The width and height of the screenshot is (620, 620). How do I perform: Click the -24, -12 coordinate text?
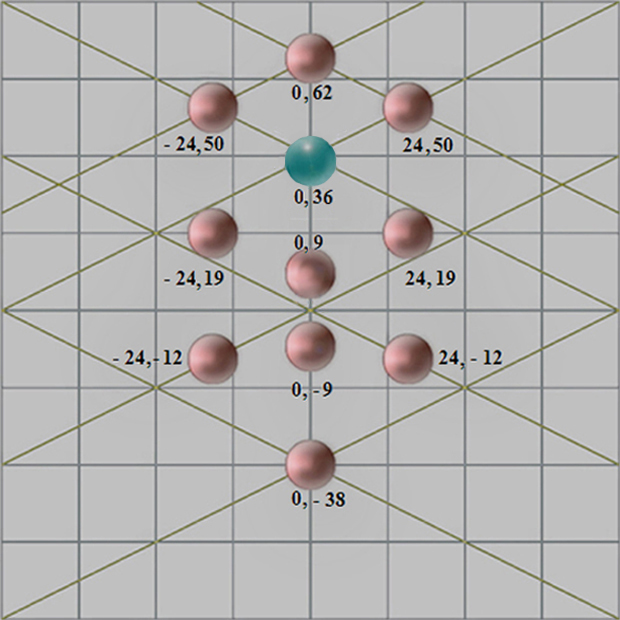[x=147, y=356]
